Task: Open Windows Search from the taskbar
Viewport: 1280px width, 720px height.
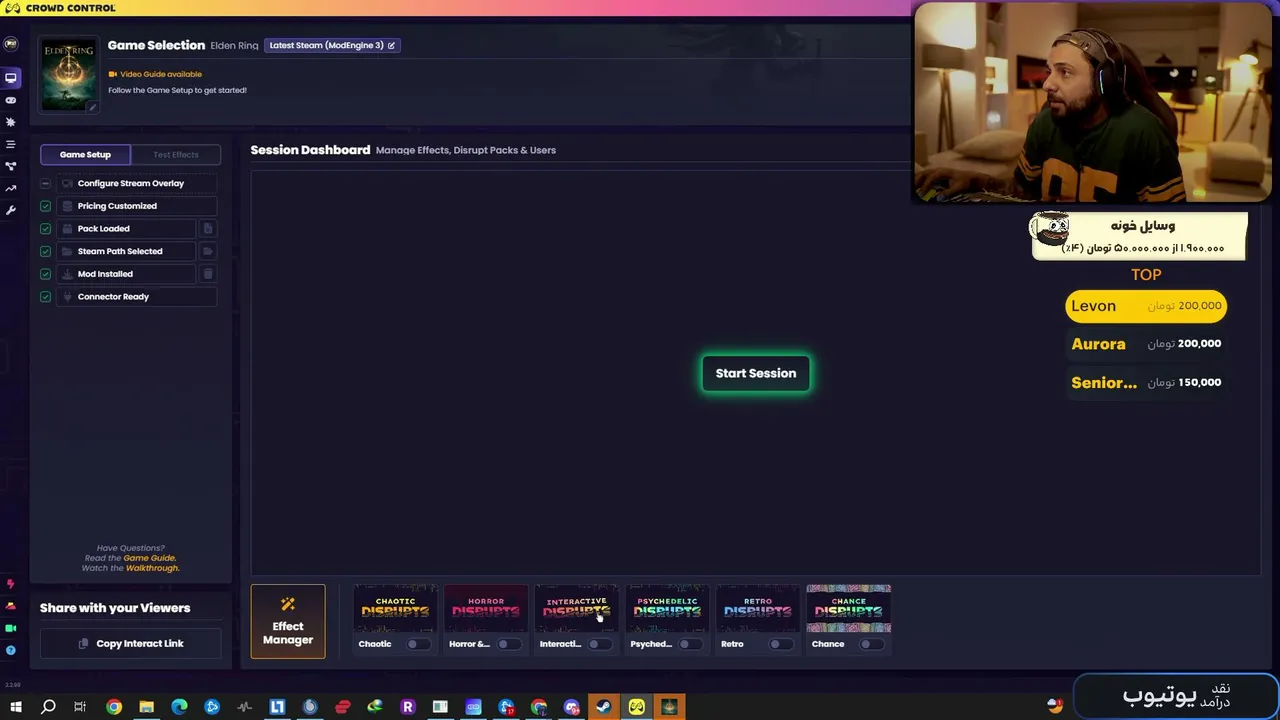Action: coord(48,707)
